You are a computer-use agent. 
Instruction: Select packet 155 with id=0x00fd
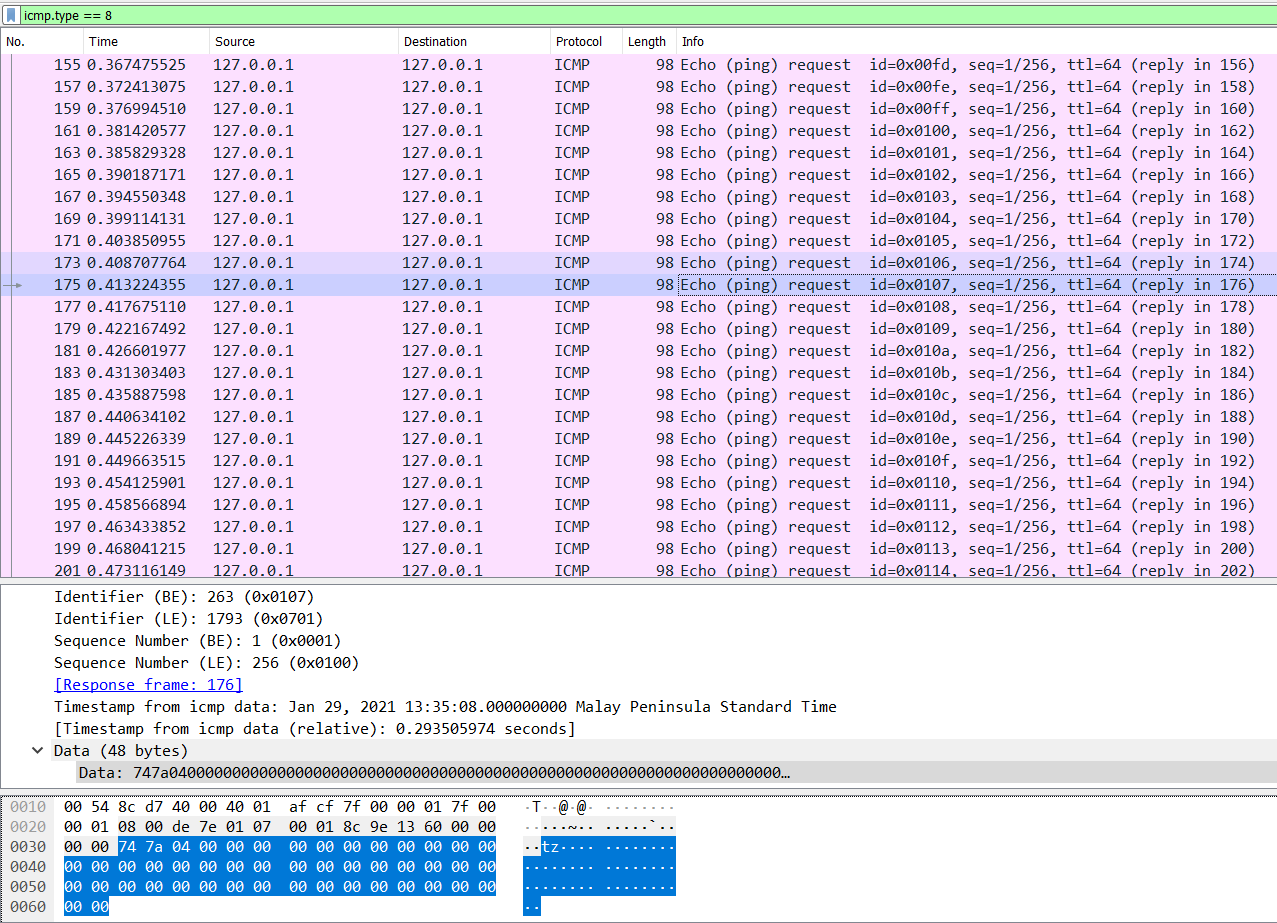coord(638,65)
